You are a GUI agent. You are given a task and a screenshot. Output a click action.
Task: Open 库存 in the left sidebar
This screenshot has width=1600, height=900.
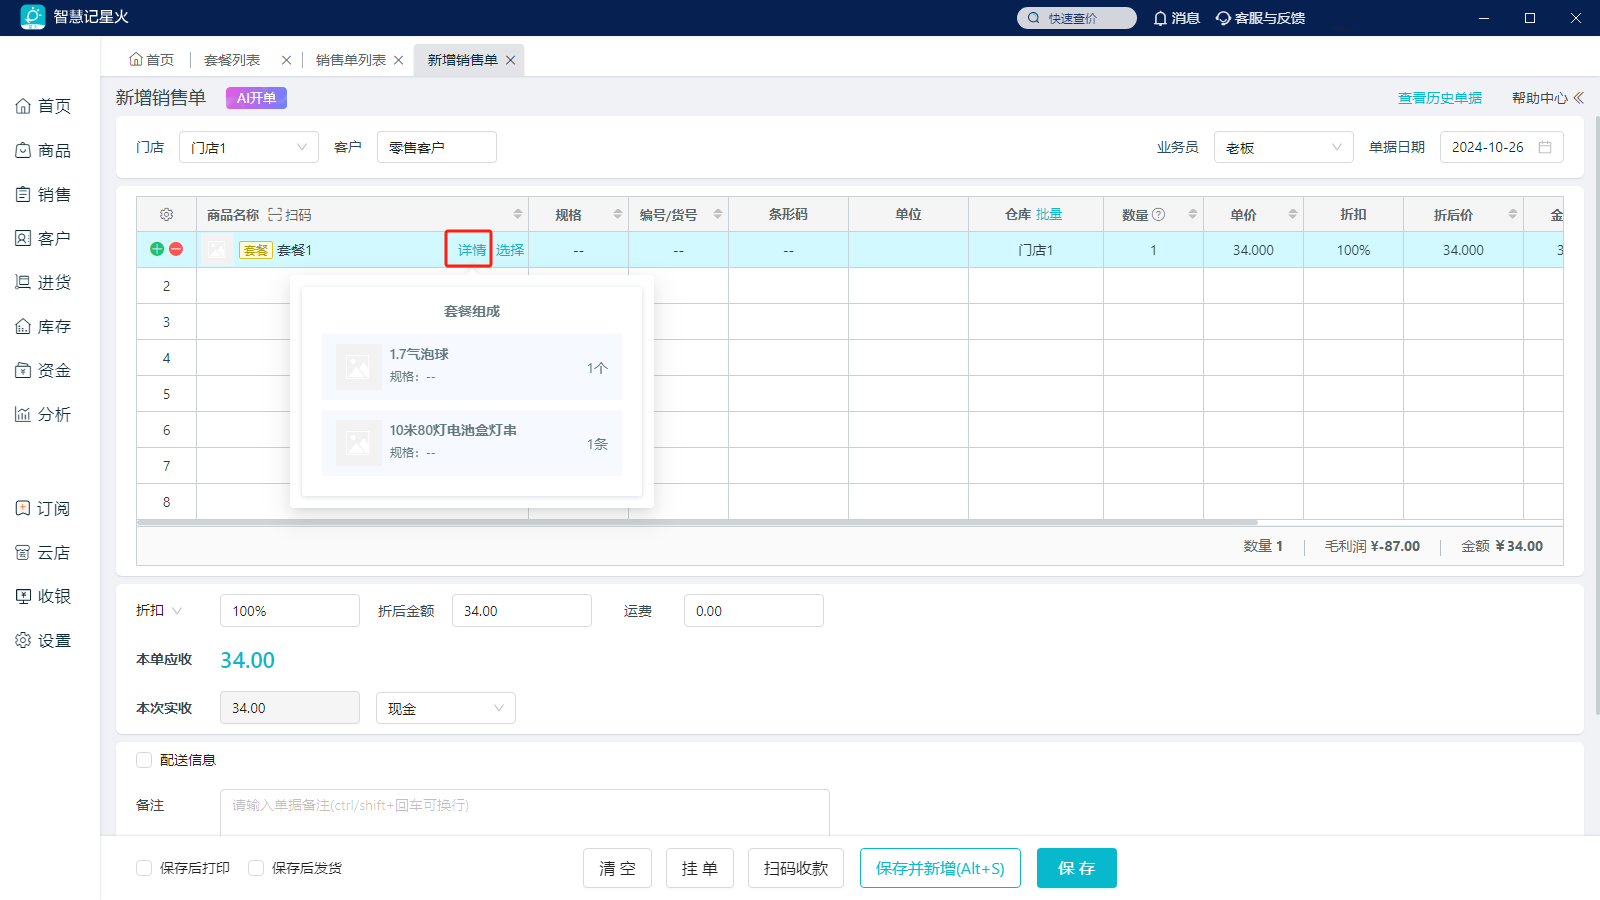coord(43,326)
